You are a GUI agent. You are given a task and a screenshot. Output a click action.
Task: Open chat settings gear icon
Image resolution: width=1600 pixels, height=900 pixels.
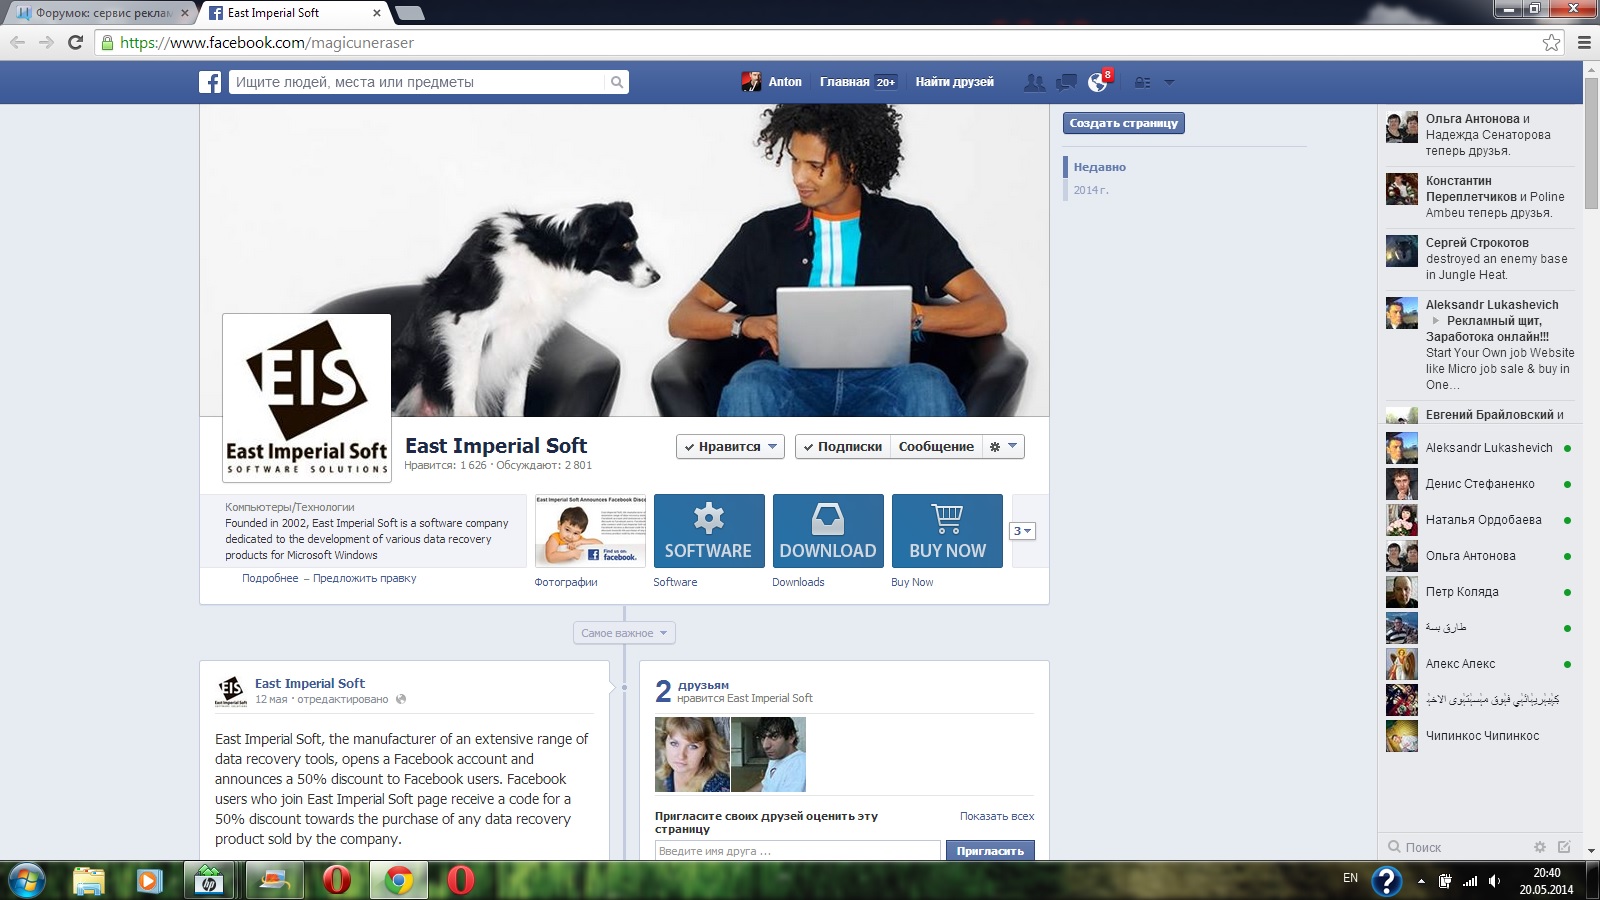click(1540, 847)
